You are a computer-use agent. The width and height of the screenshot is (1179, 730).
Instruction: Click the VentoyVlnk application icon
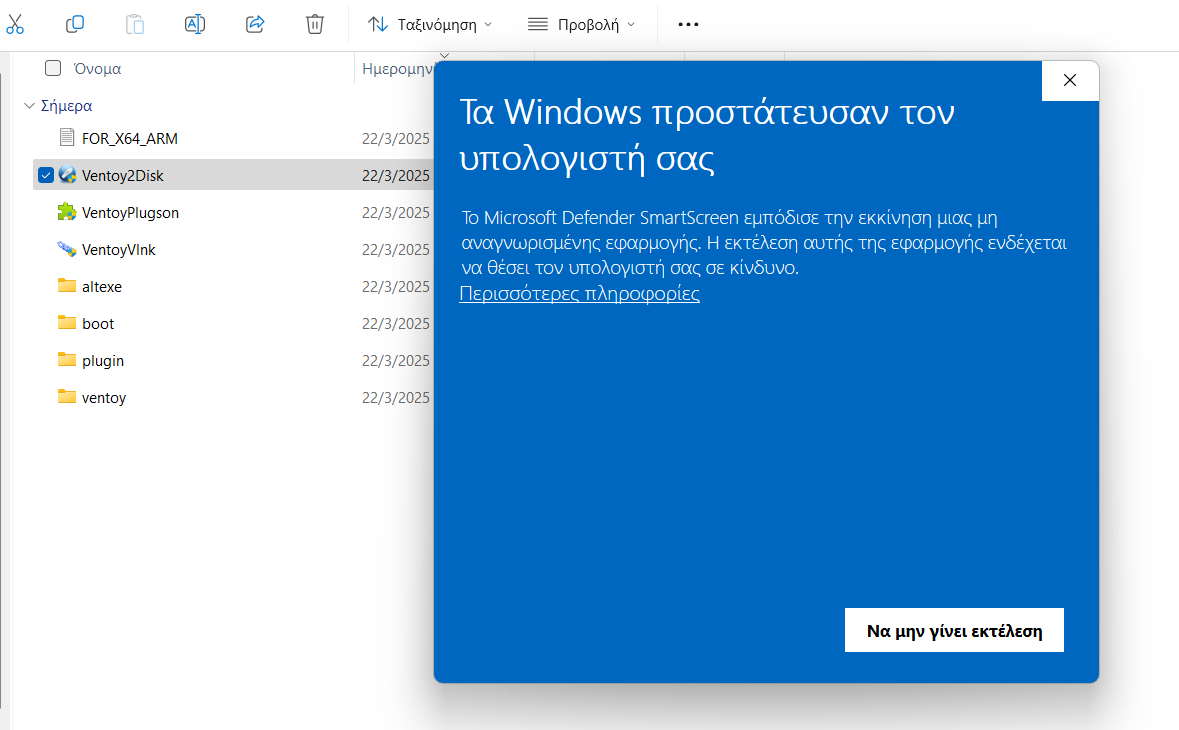[x=67, y=249]
